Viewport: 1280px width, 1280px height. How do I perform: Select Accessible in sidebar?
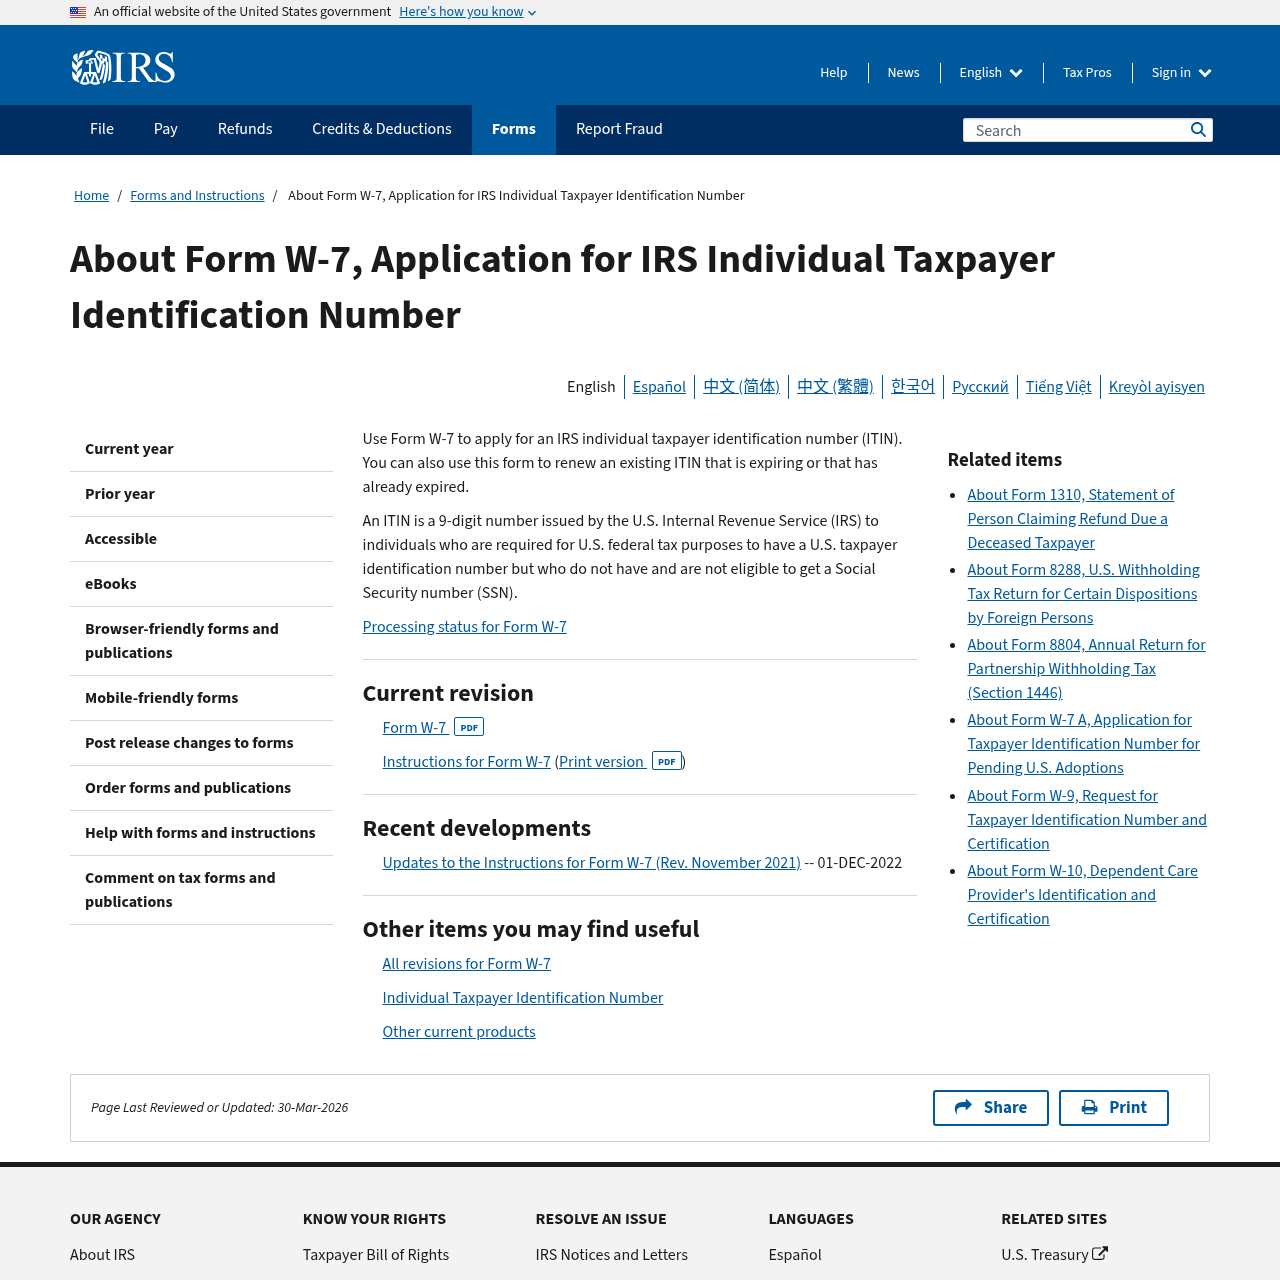(x=201, y=539)
